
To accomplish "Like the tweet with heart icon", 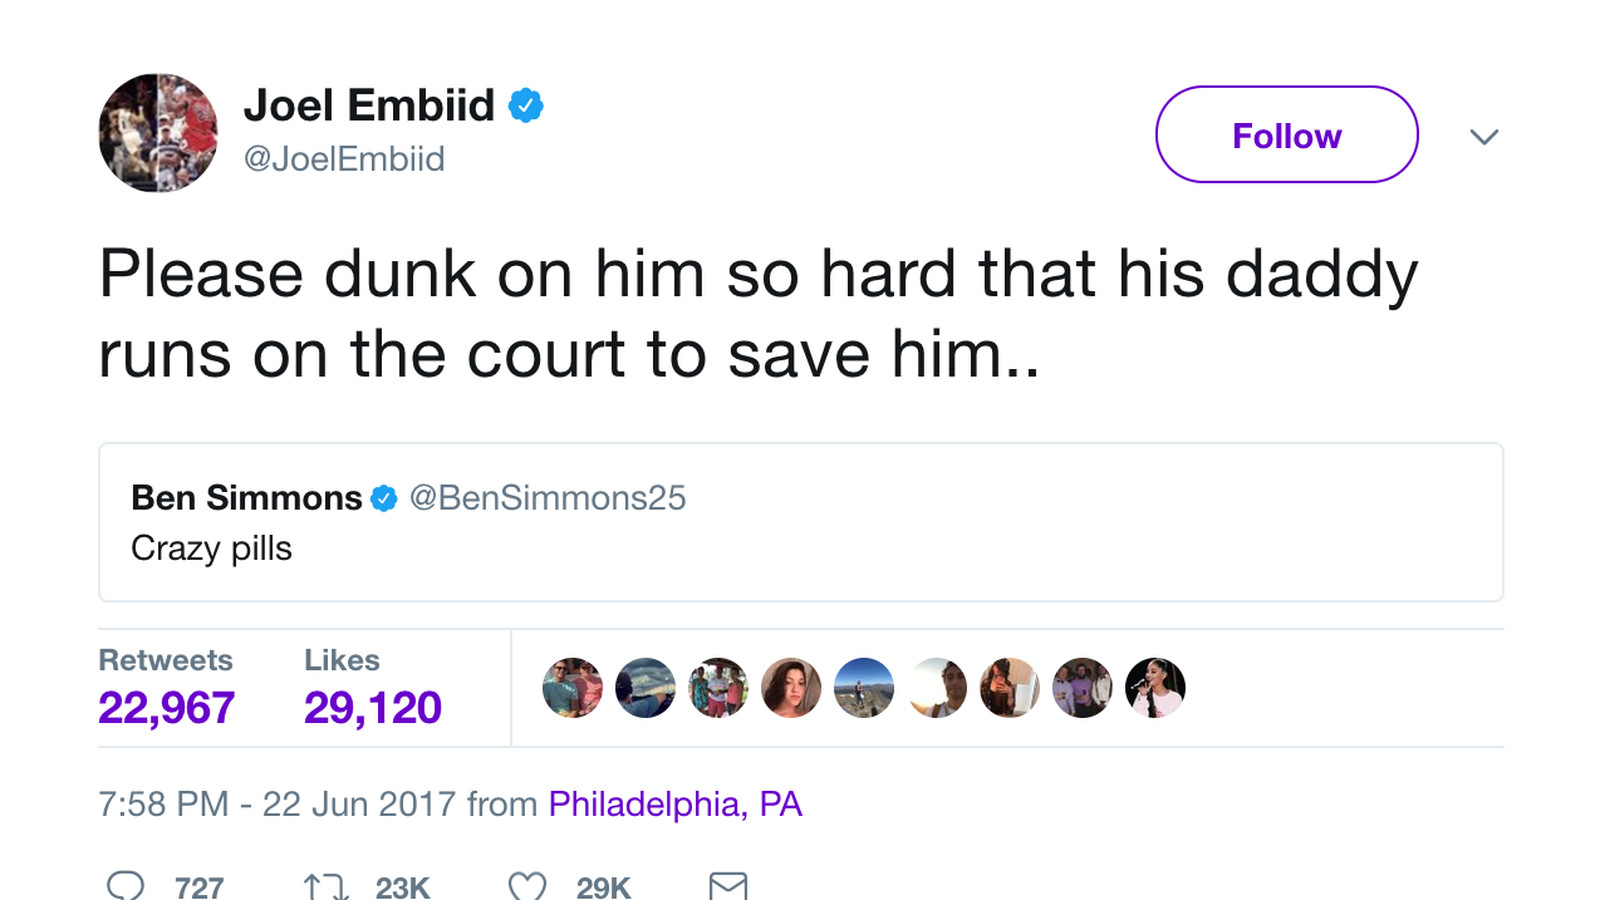I will point(527,886).
